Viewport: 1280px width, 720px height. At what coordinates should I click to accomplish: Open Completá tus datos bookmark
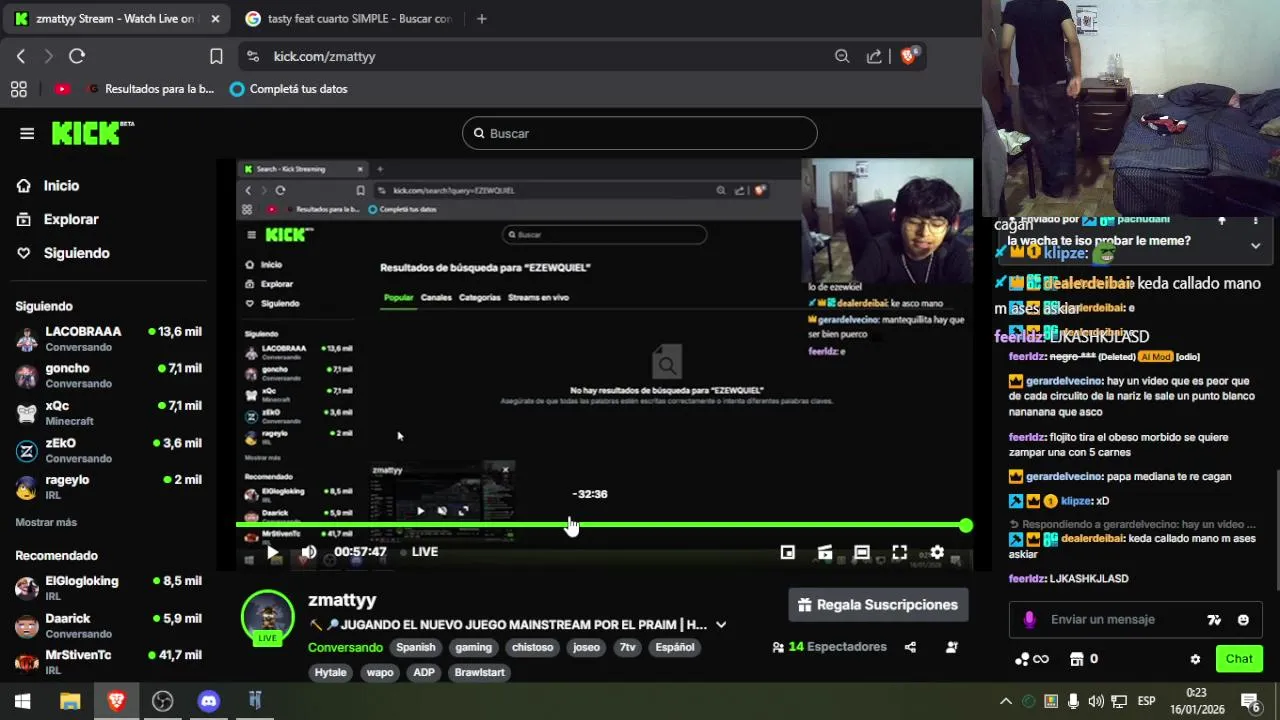289,89
